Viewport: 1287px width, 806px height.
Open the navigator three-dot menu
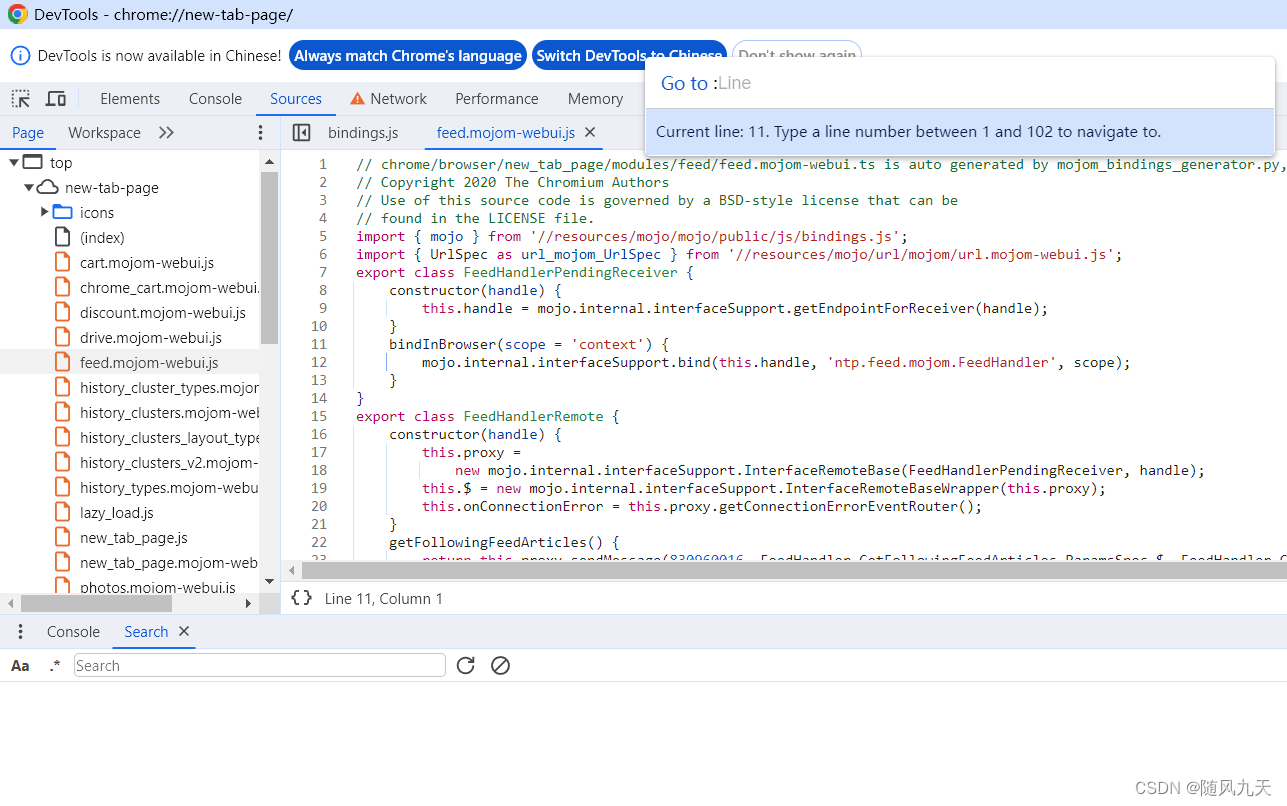click(261, 133)
